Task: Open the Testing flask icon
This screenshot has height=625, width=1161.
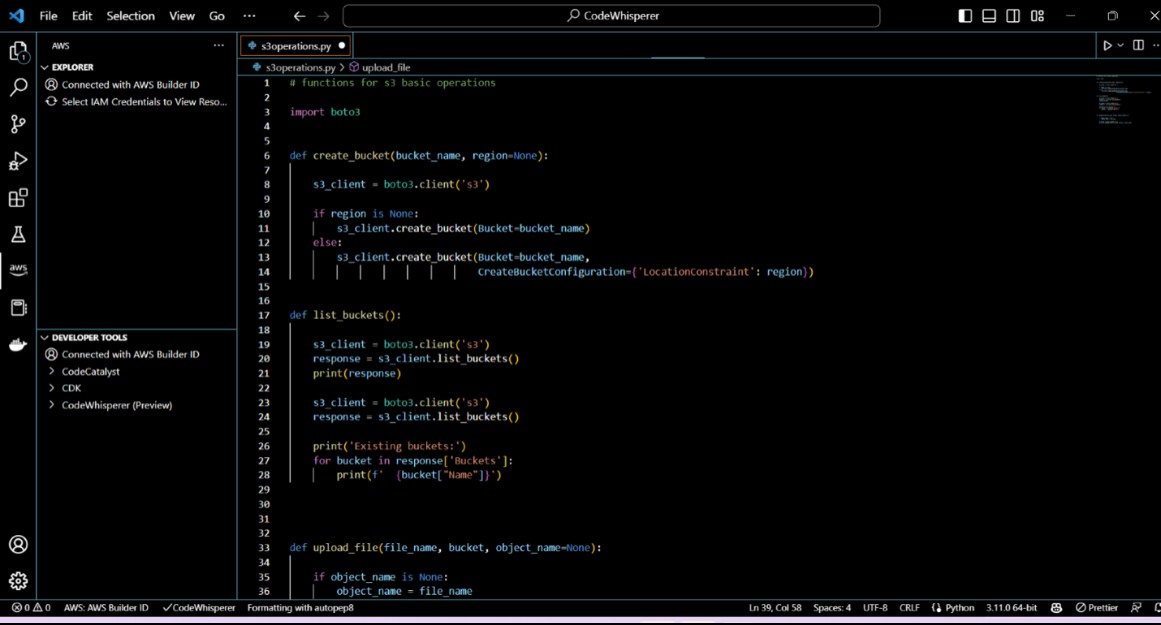Action: tap(18, 235)
